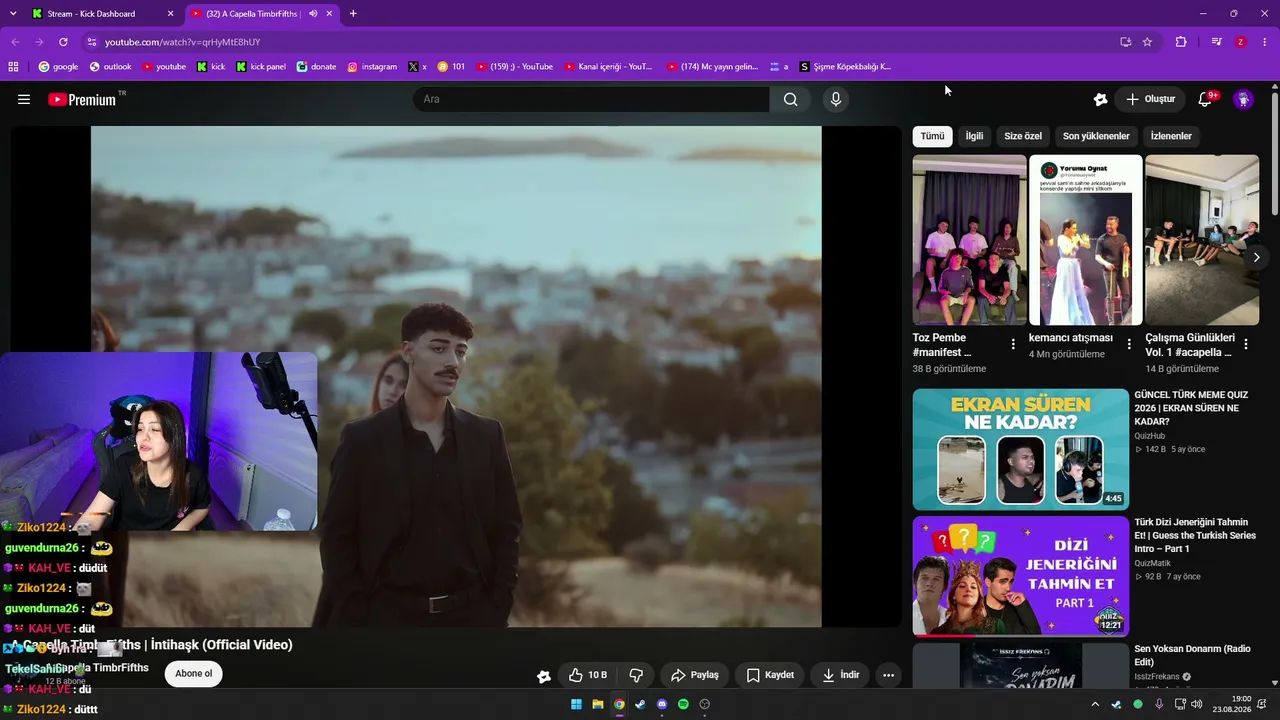Open Ekran Süren Ne Kadar quiz thumbnail

coord(1021,449)
